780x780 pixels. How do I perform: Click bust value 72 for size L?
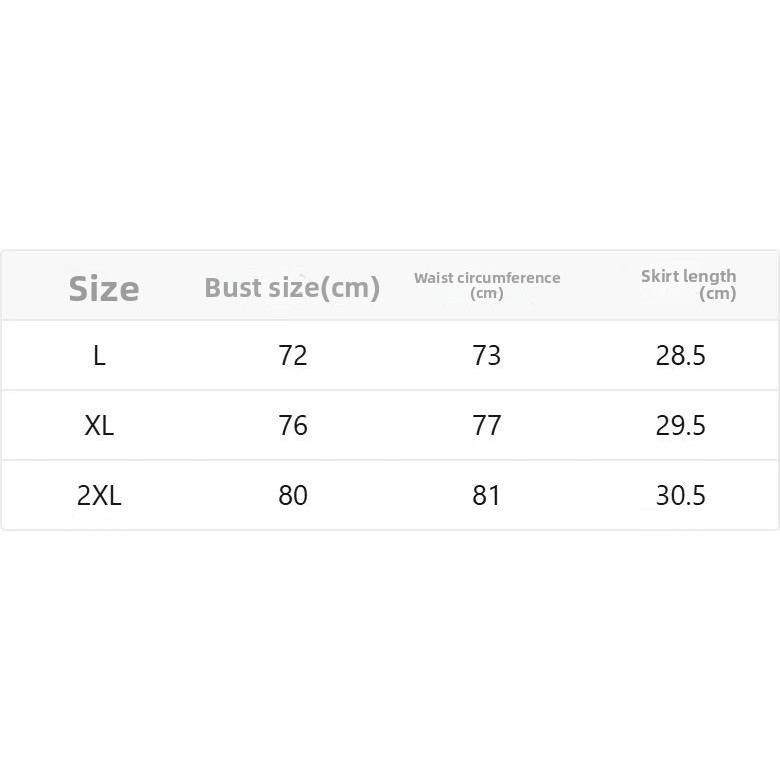coord(292,356)
